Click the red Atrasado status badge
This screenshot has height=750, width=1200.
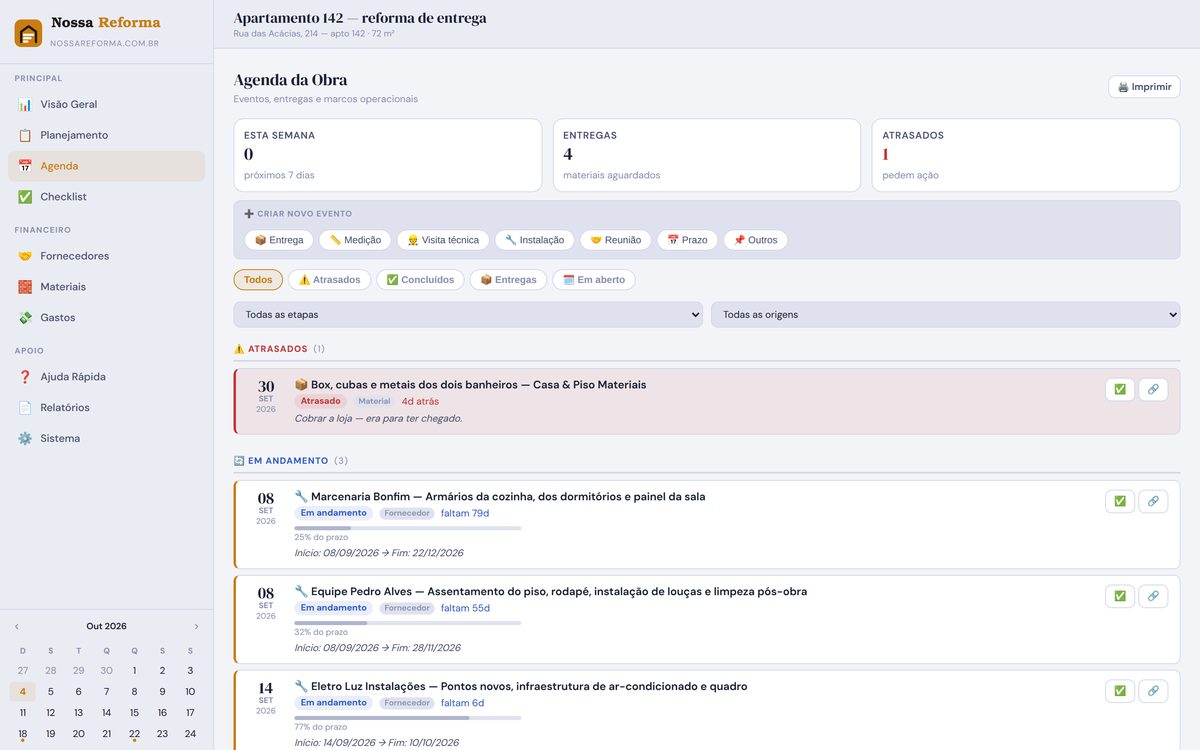320,401
